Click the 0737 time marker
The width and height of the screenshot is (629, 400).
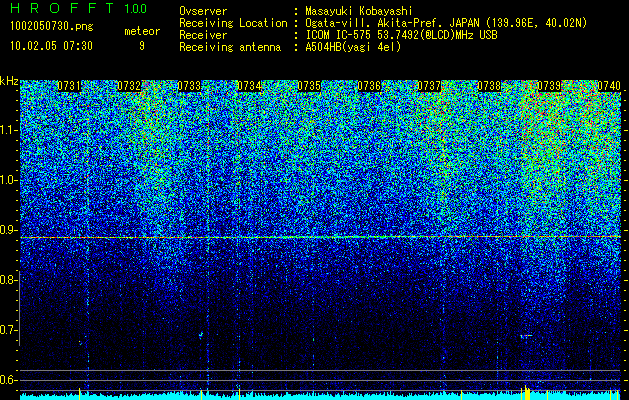[429, 86]
